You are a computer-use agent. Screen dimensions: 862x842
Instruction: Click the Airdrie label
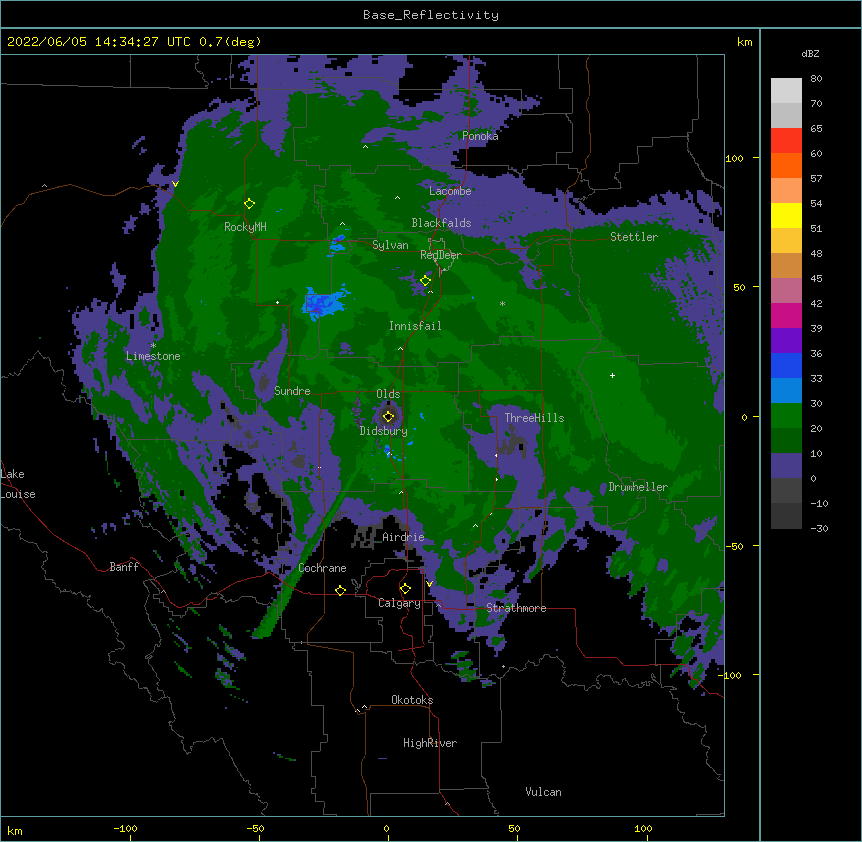click(403, 537)
